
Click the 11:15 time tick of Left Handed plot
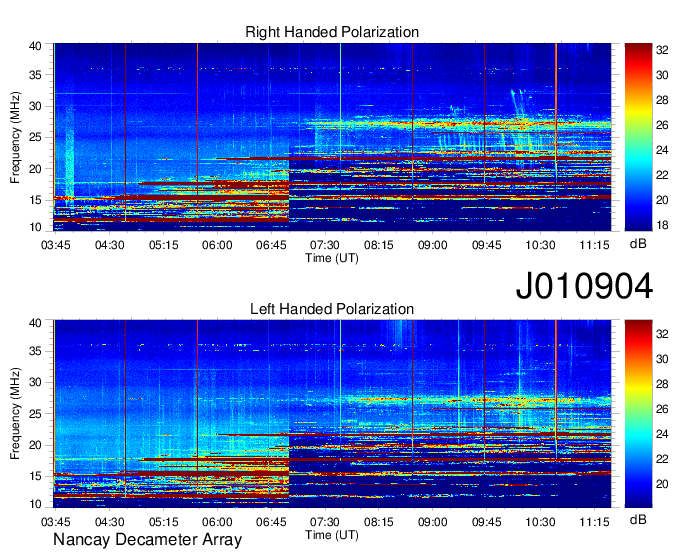[595, 522]
